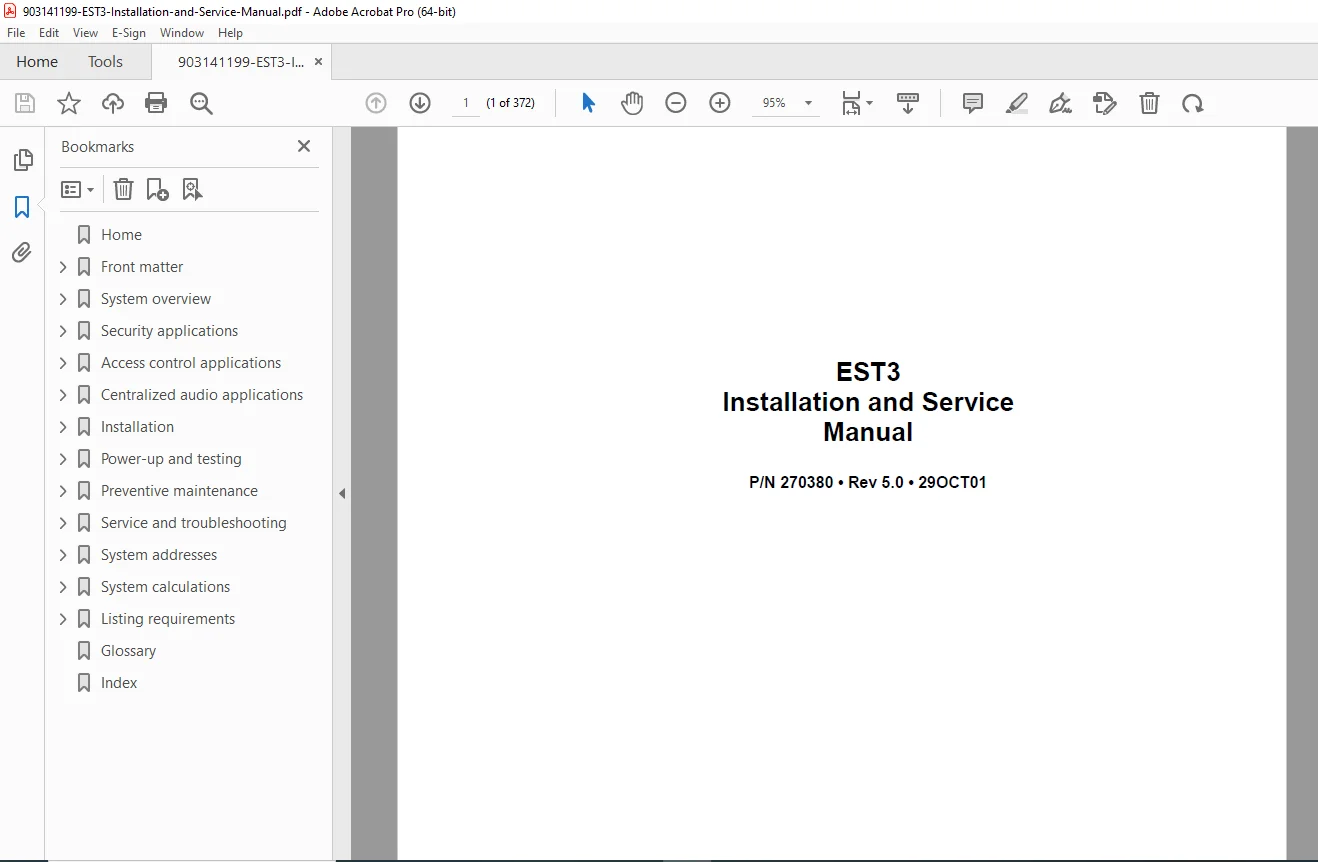Click the zoom percentage field

click(x=774, y=103)
